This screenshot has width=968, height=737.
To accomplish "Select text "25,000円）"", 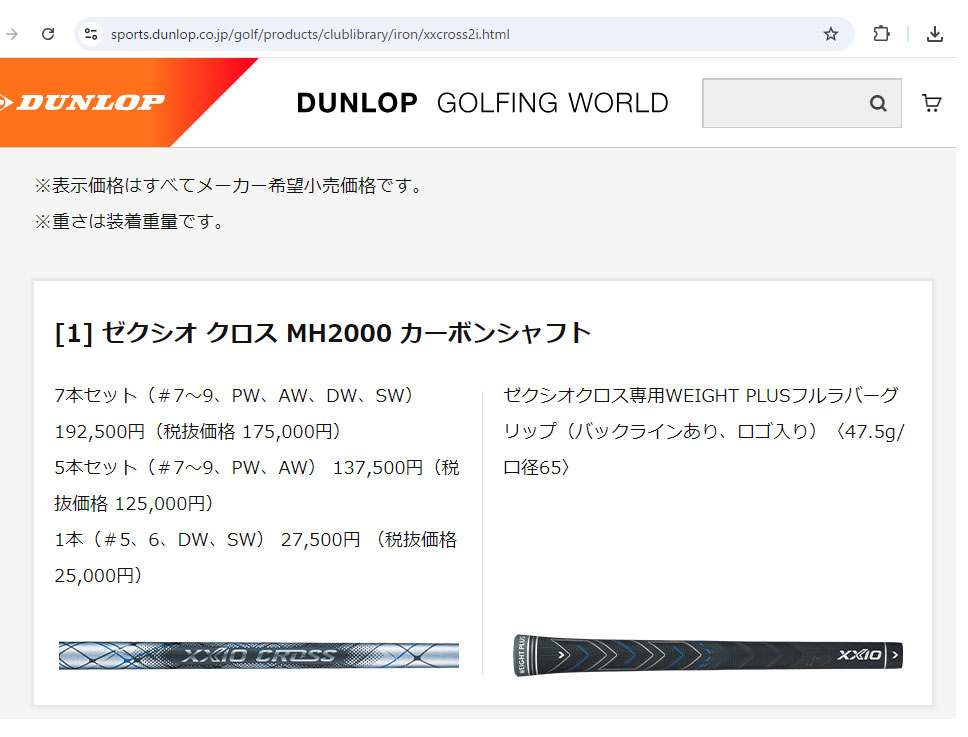I will pyautogui.click(x=98, y=575).
